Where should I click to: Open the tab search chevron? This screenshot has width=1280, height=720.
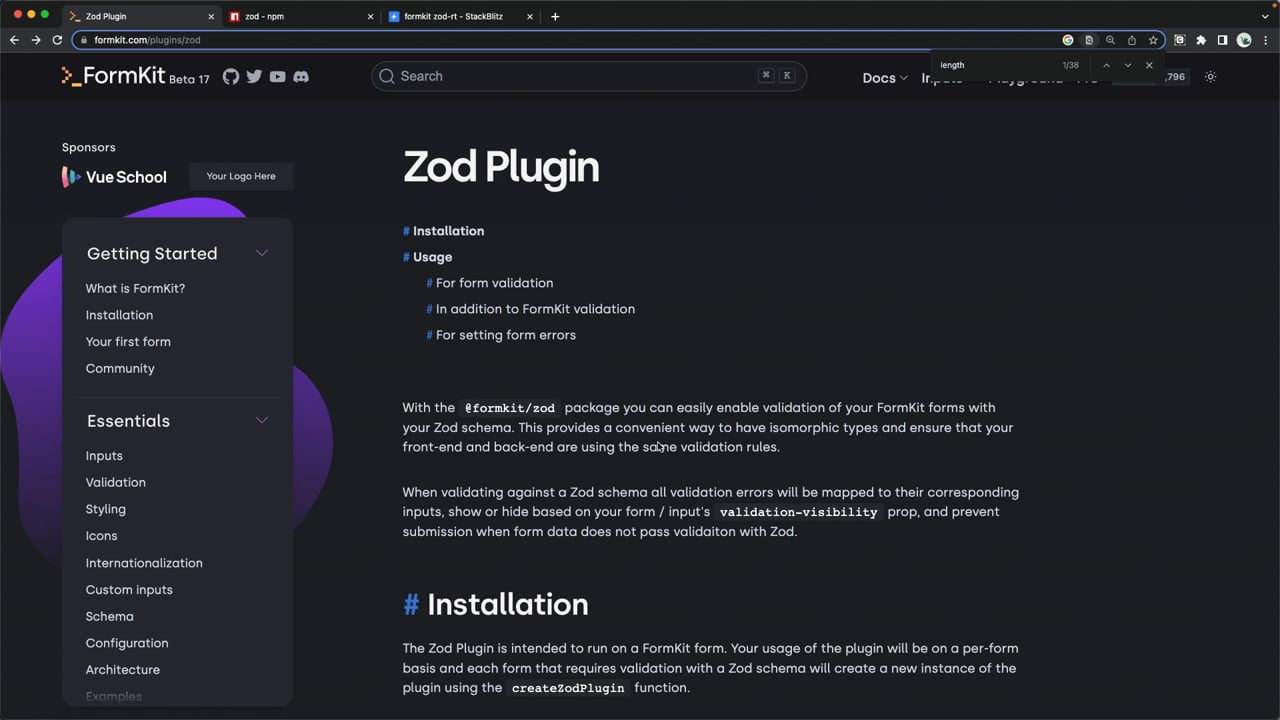[x=1265, y=16]
